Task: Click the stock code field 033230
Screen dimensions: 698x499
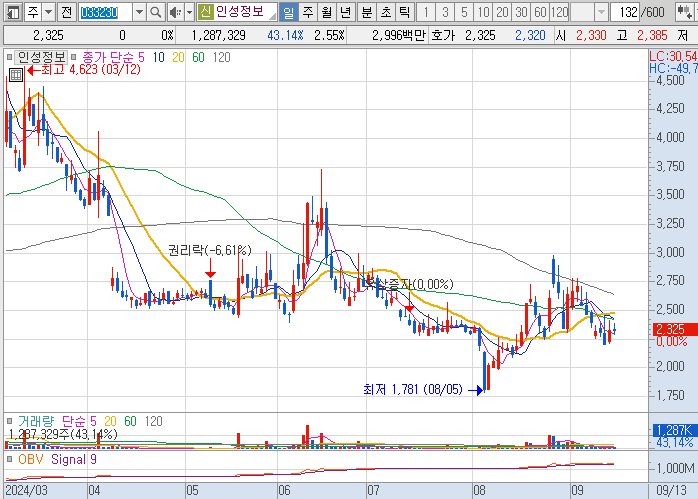Action: click(105, 12)
